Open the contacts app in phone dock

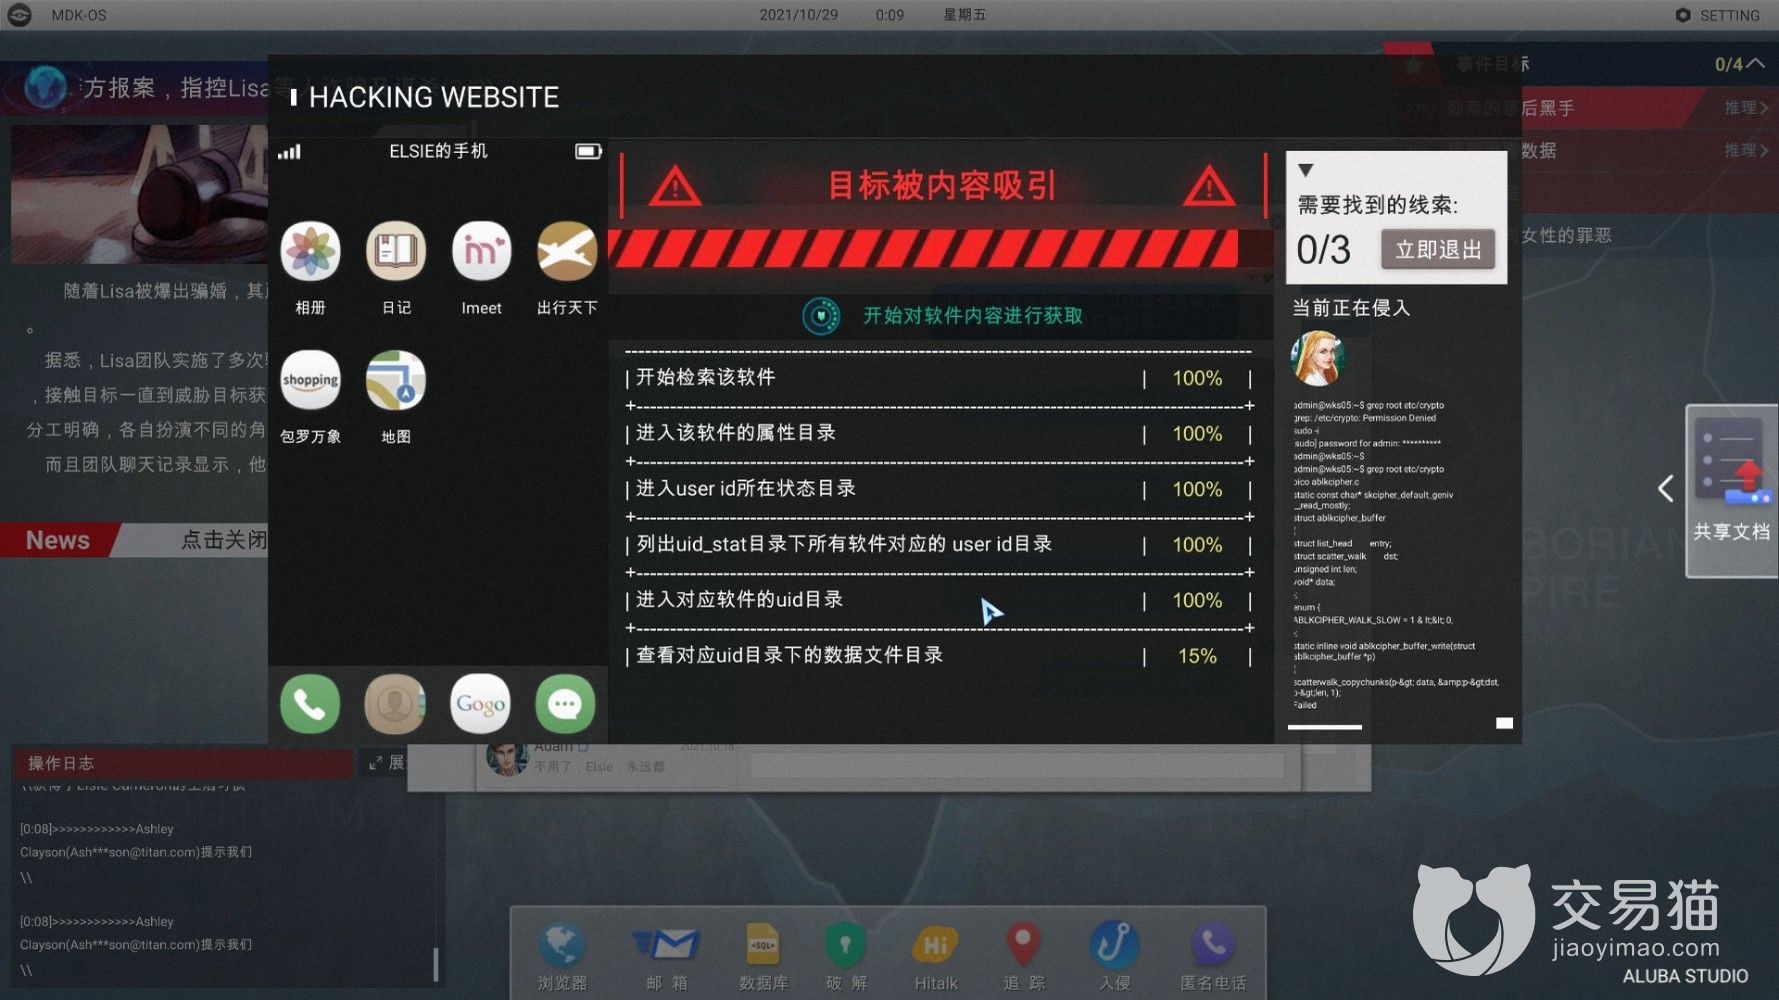click(395, 704)
